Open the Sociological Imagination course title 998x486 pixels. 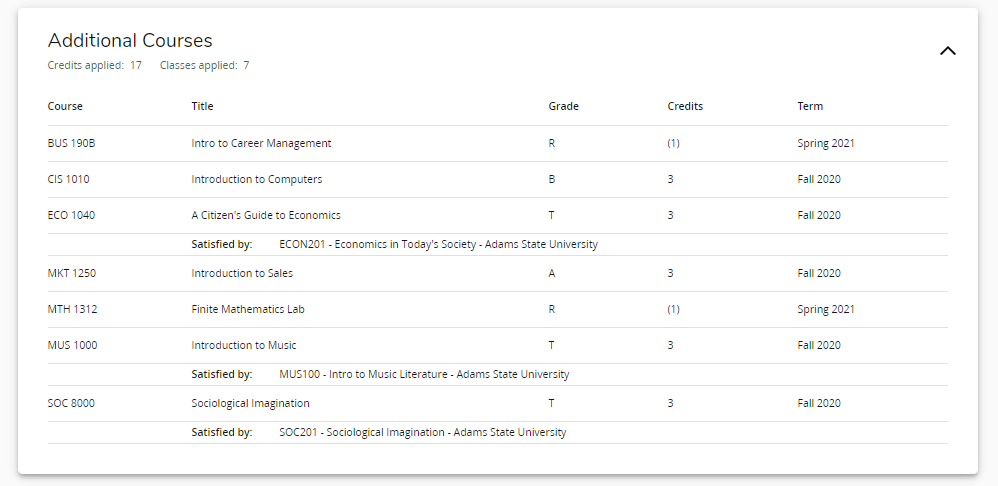[250, 403]
